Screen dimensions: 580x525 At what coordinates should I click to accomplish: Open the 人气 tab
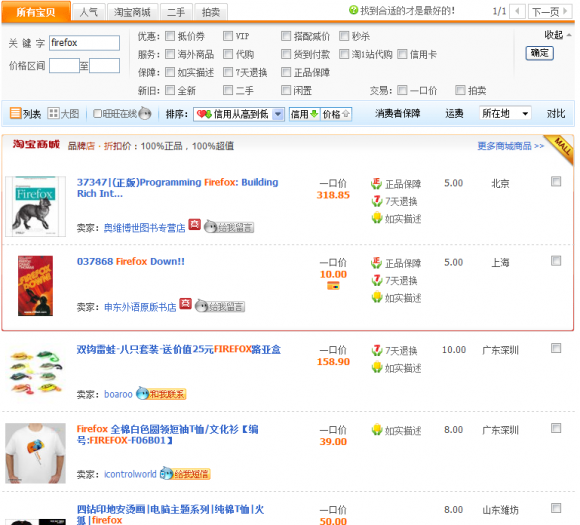[x=89, y=12]
